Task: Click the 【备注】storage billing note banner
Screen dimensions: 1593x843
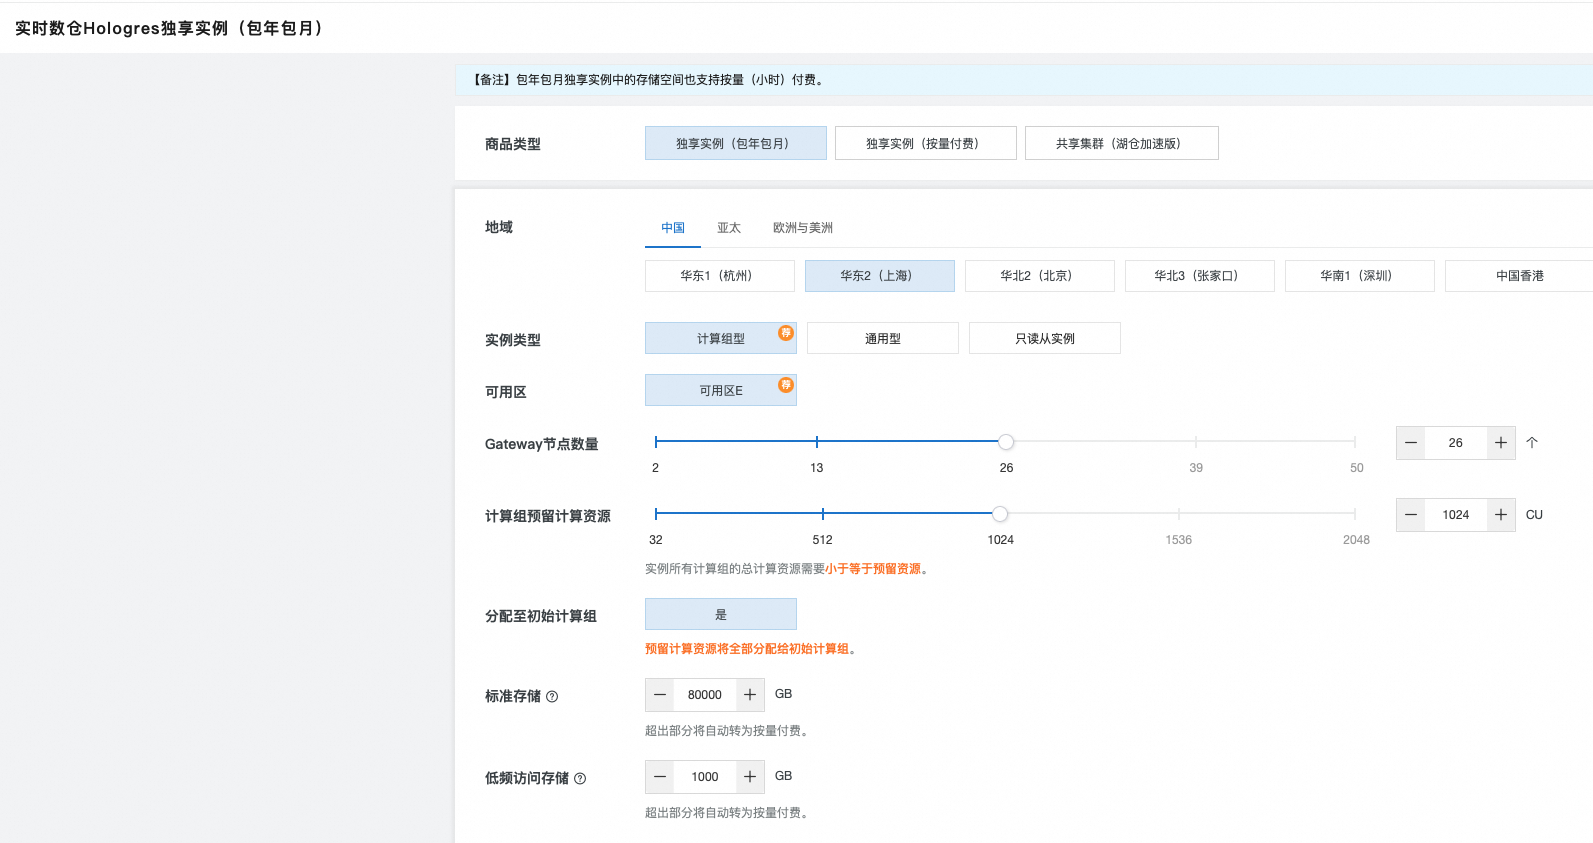Action: tap(1024, 80)
